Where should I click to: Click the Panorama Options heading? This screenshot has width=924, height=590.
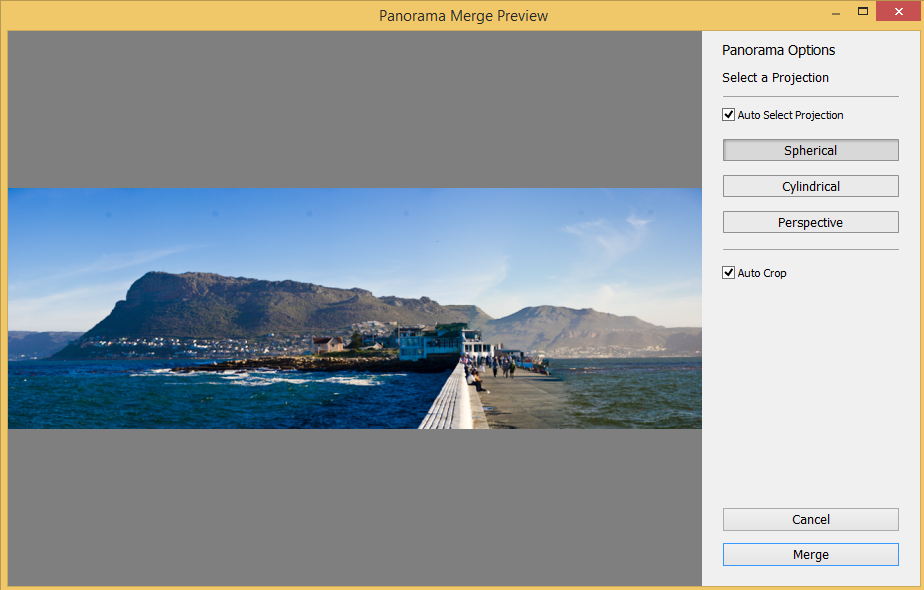pos(778,50)
